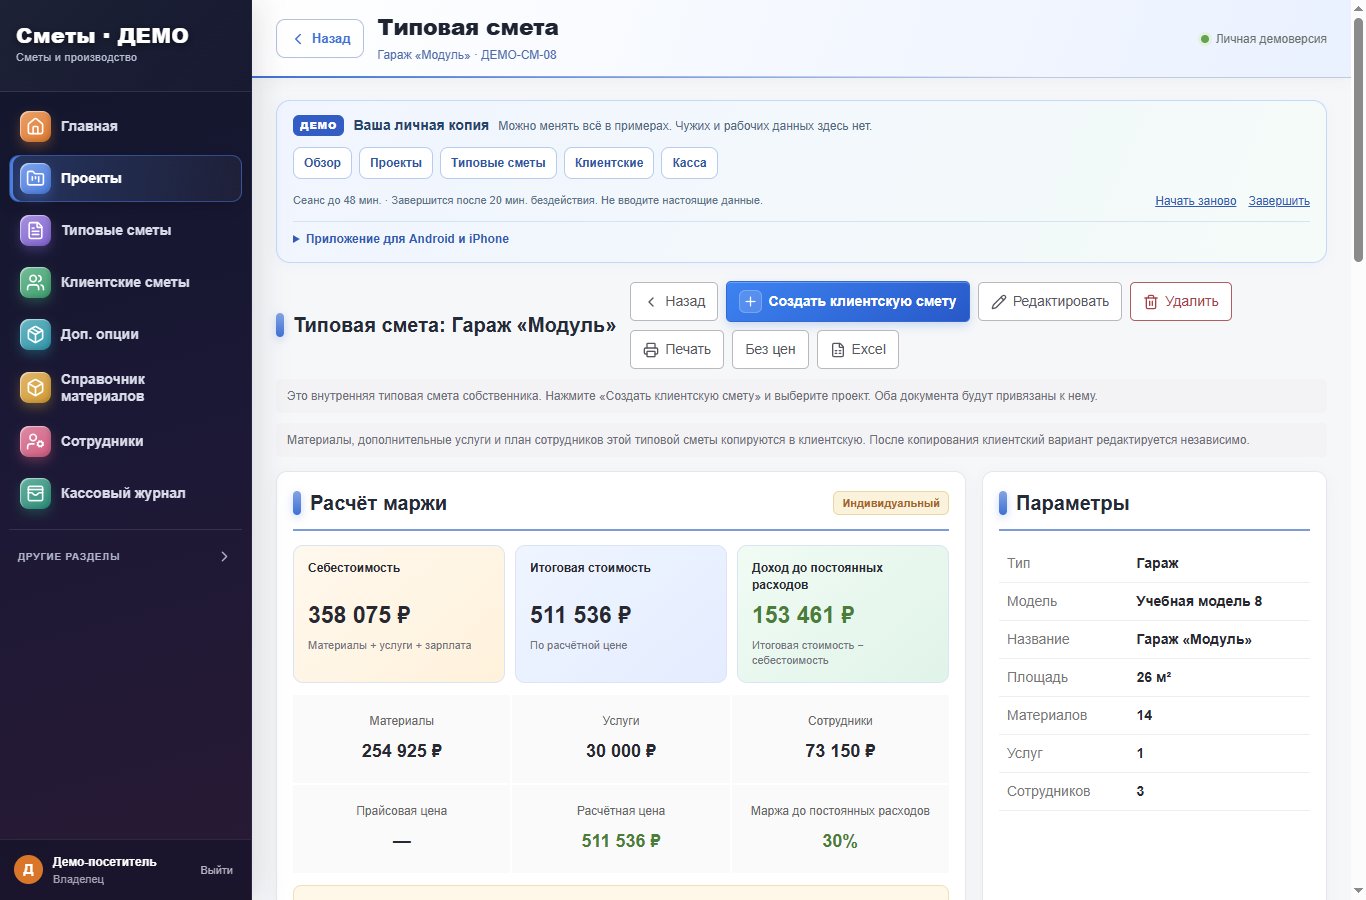
Task: Click the 30% margin value
Action: pyautogui.click(x=840, y=841)
